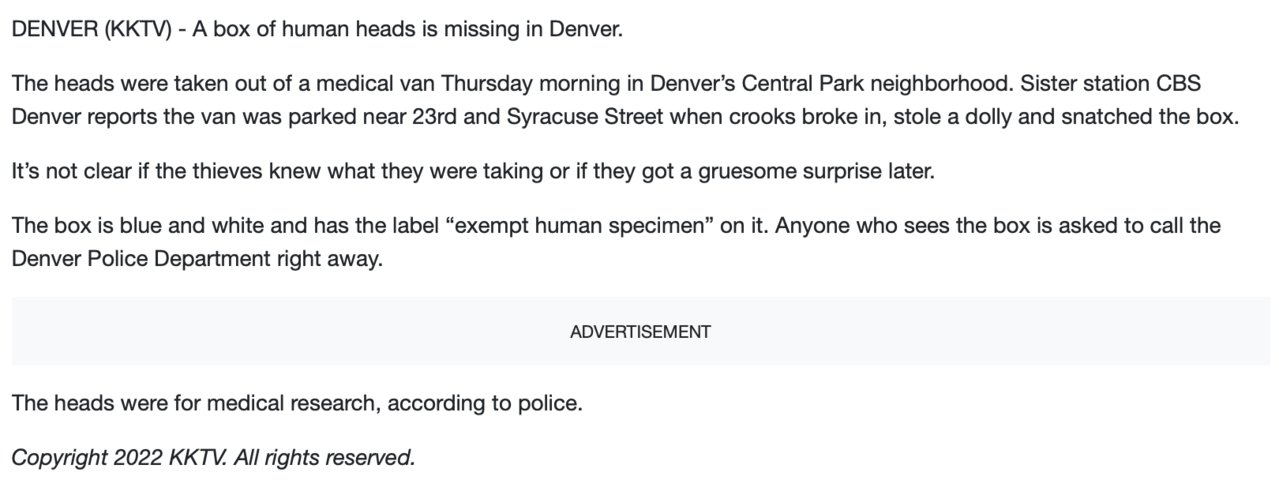1279x491 pixels.
Task: Click the words "Denver Police Department"
Action: coord(140,259)
